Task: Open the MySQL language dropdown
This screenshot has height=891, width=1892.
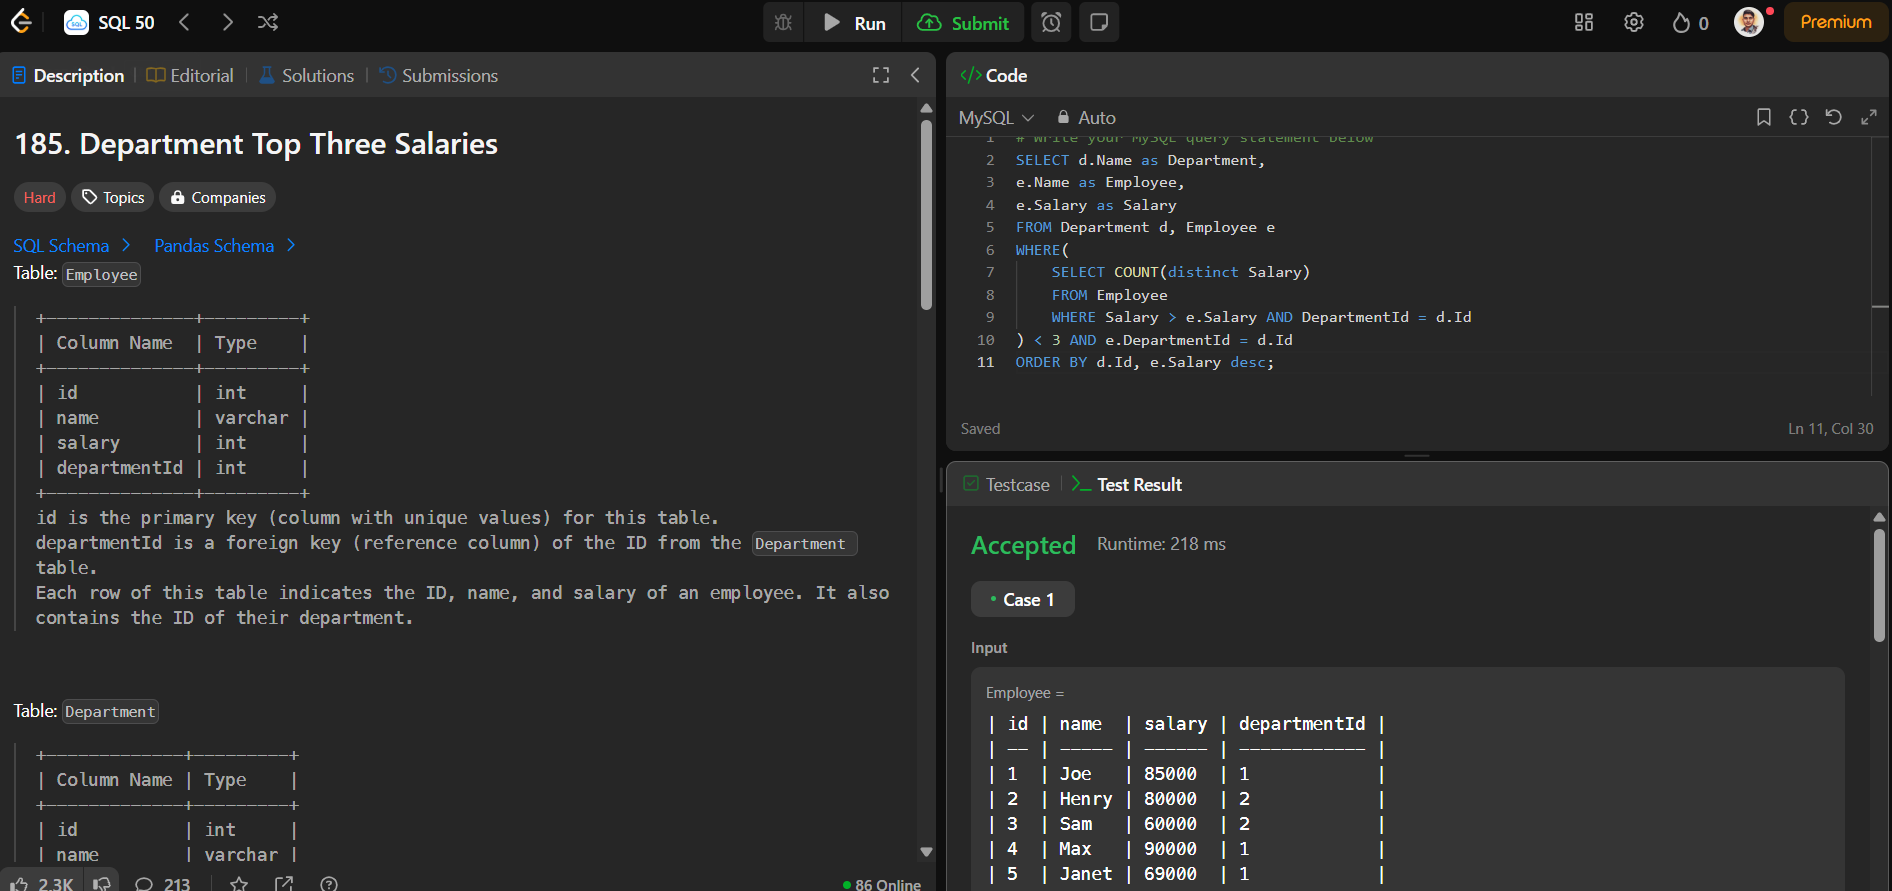Action: [996, 117]
